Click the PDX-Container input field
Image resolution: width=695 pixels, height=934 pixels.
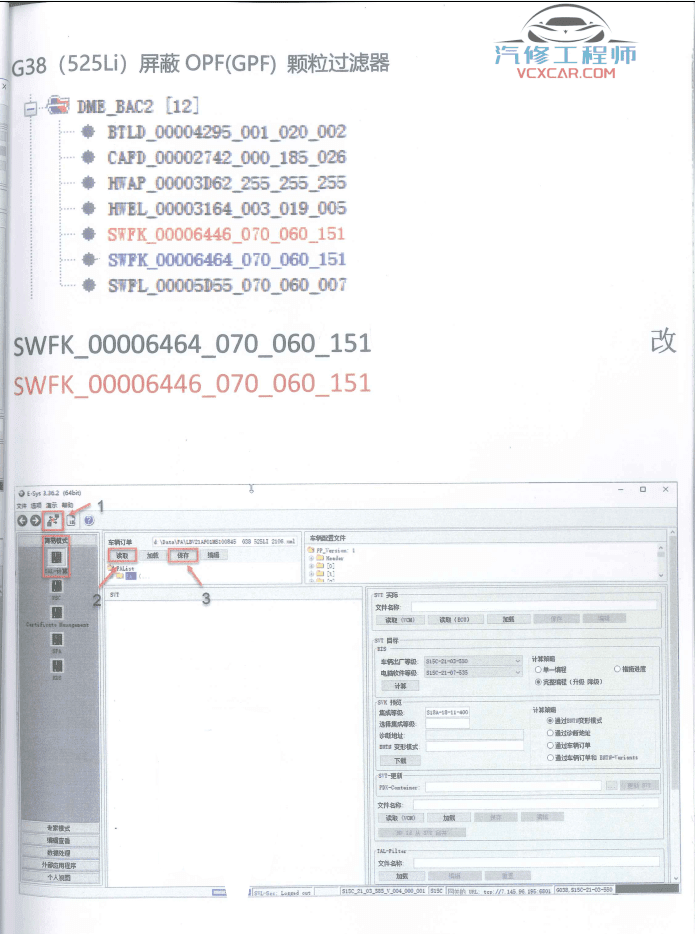point(513,786)
